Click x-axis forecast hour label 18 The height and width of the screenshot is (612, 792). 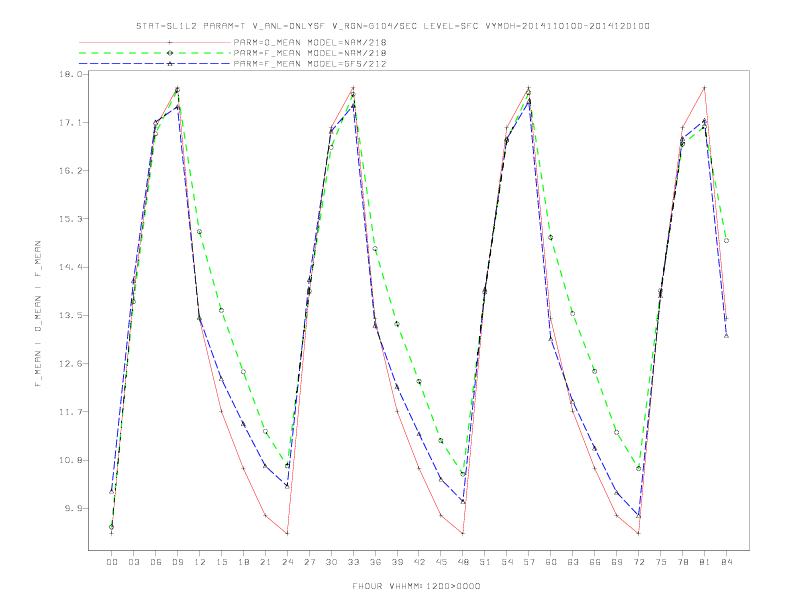243,562
